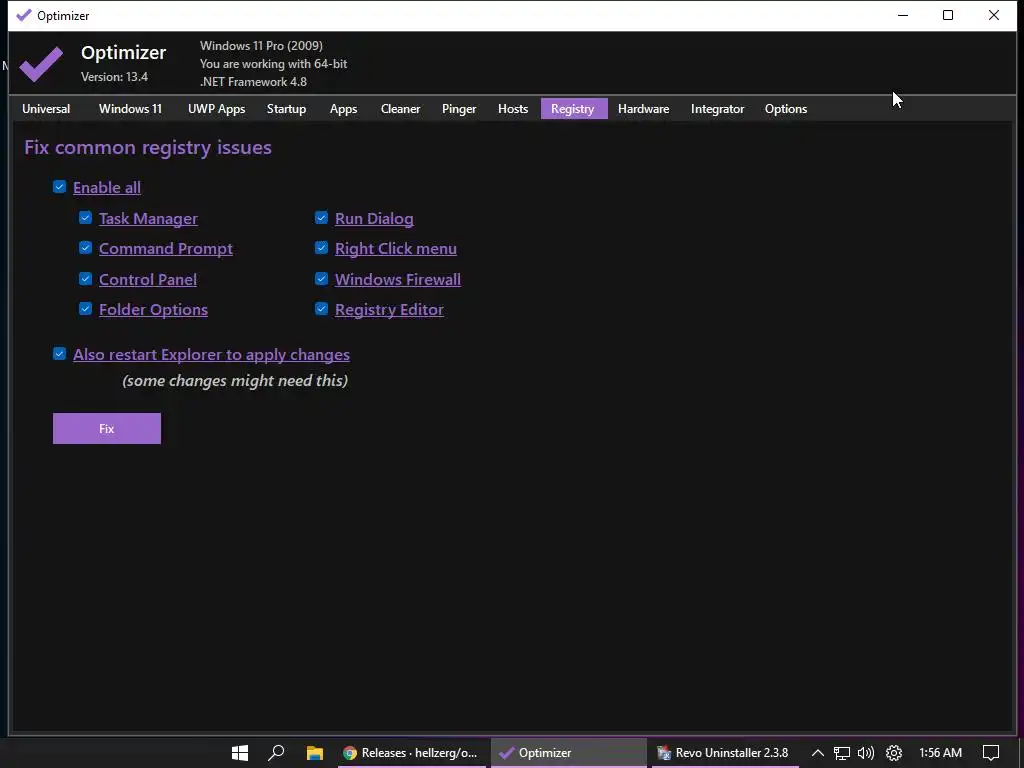1024x768 pixels.
Task: Click Registry Editor link label
Action: click(389, 310)
